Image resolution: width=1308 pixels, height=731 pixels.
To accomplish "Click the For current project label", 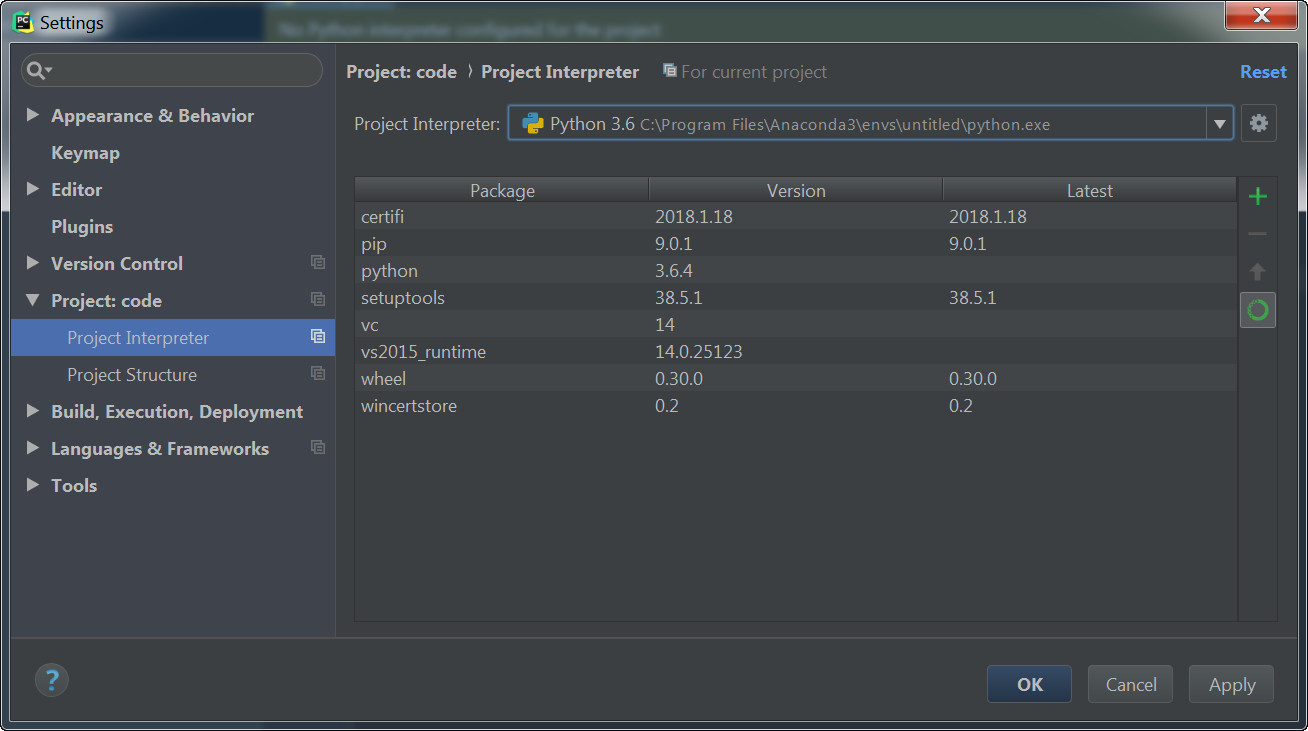I will (x=754, y=72).
